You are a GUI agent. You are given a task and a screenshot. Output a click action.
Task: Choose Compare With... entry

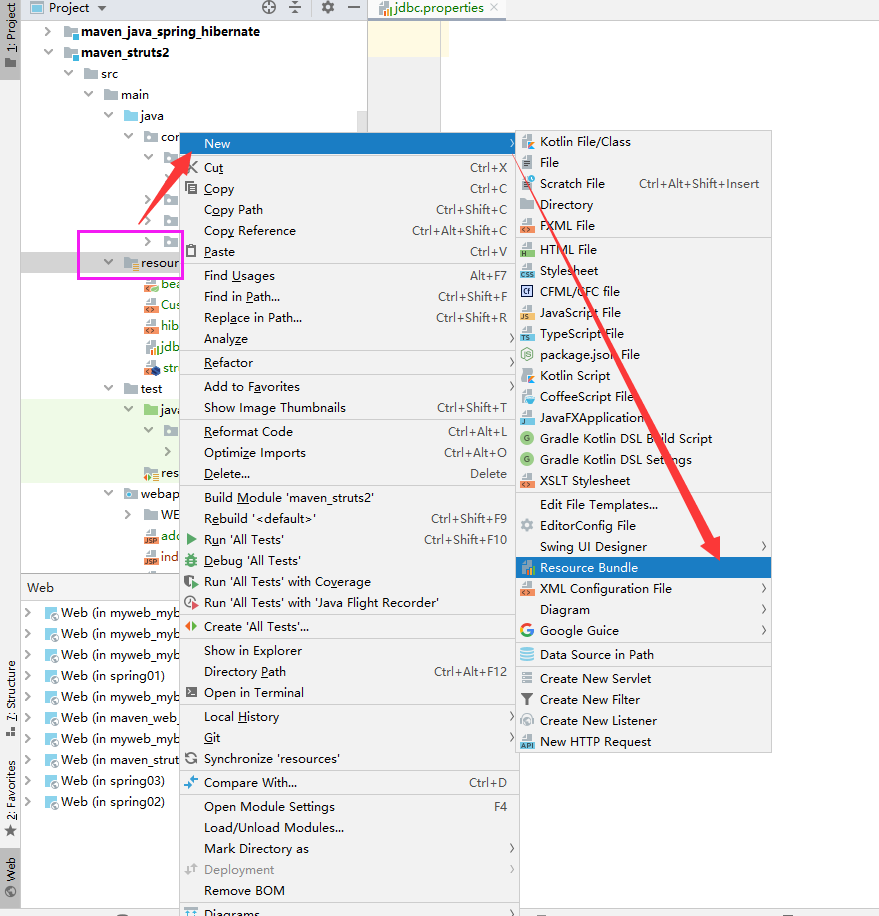pyautogui.click(x=349, y=783)
